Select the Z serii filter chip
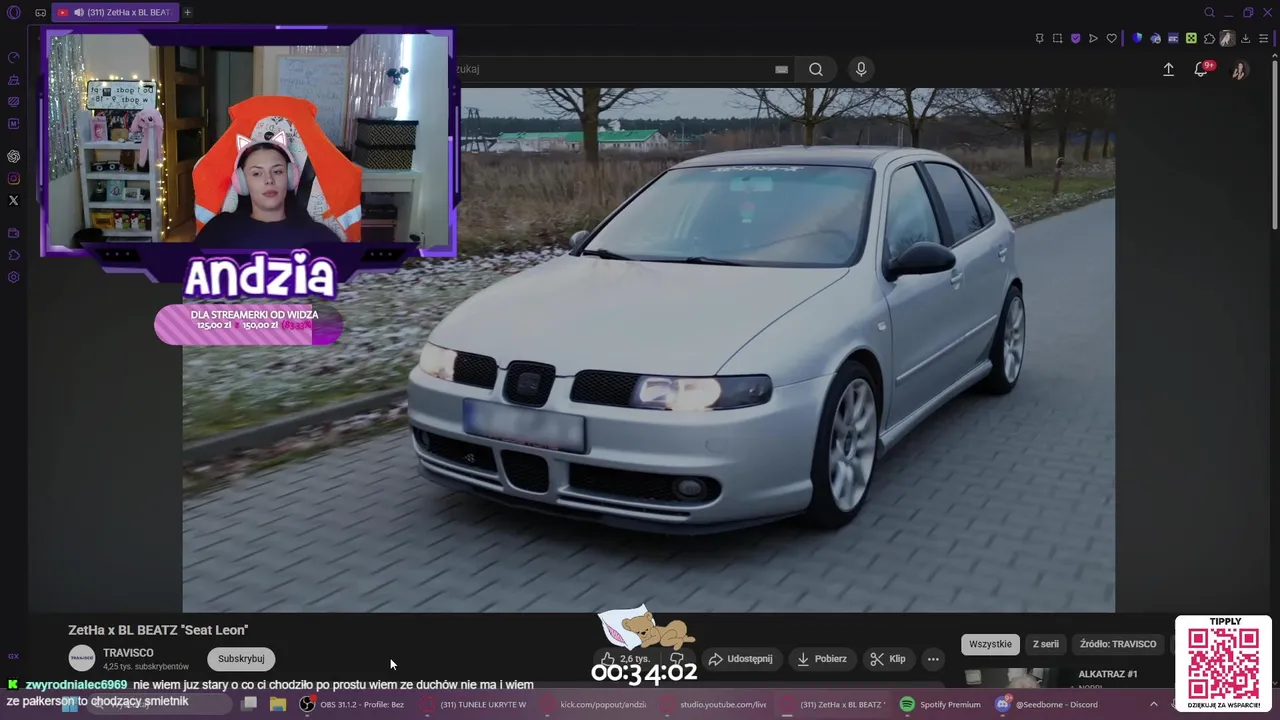Image resolution: width=1280 pixels, height=720 pixels. [1046, 644]
